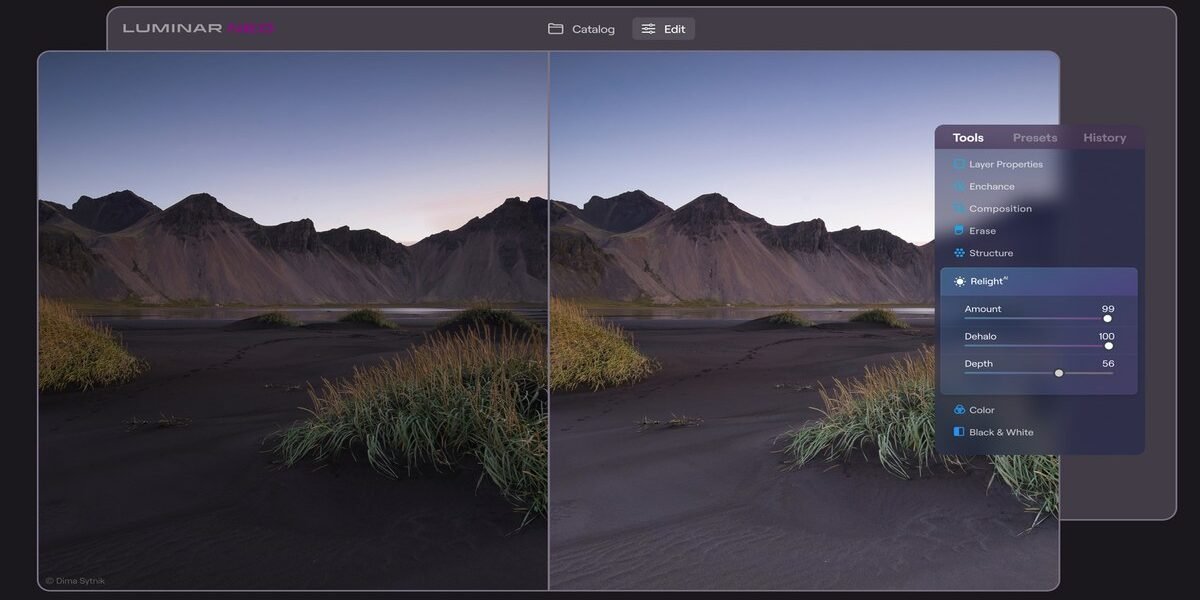Expand the Black & White tool entry

[x=1039, y=432]
